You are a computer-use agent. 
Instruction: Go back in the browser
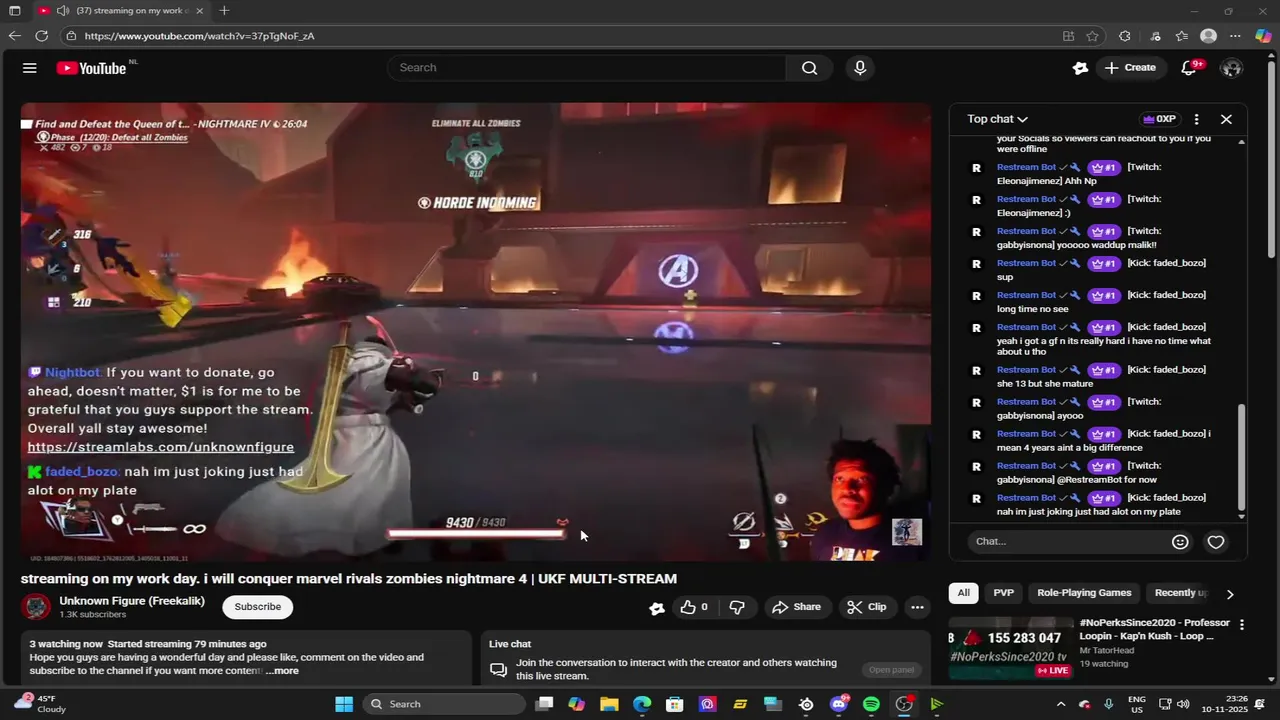click(x=14, y=36)
